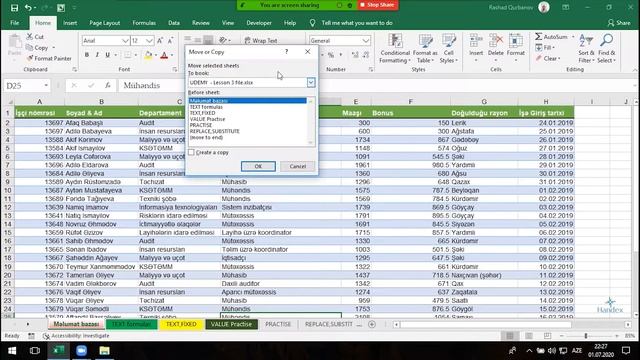The height and width of the screenshot is (360, 640).
Task: Switch to VALUE Practise sheet tab
Action: pos(231,324)
